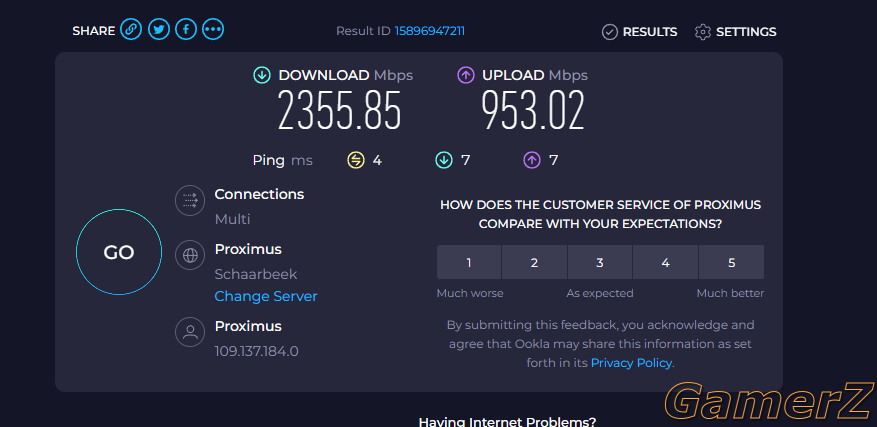Click the download arrow icon beside DOWNLOAD
Viewport: 877px width, 427px height.
click(x=262, y=76)
